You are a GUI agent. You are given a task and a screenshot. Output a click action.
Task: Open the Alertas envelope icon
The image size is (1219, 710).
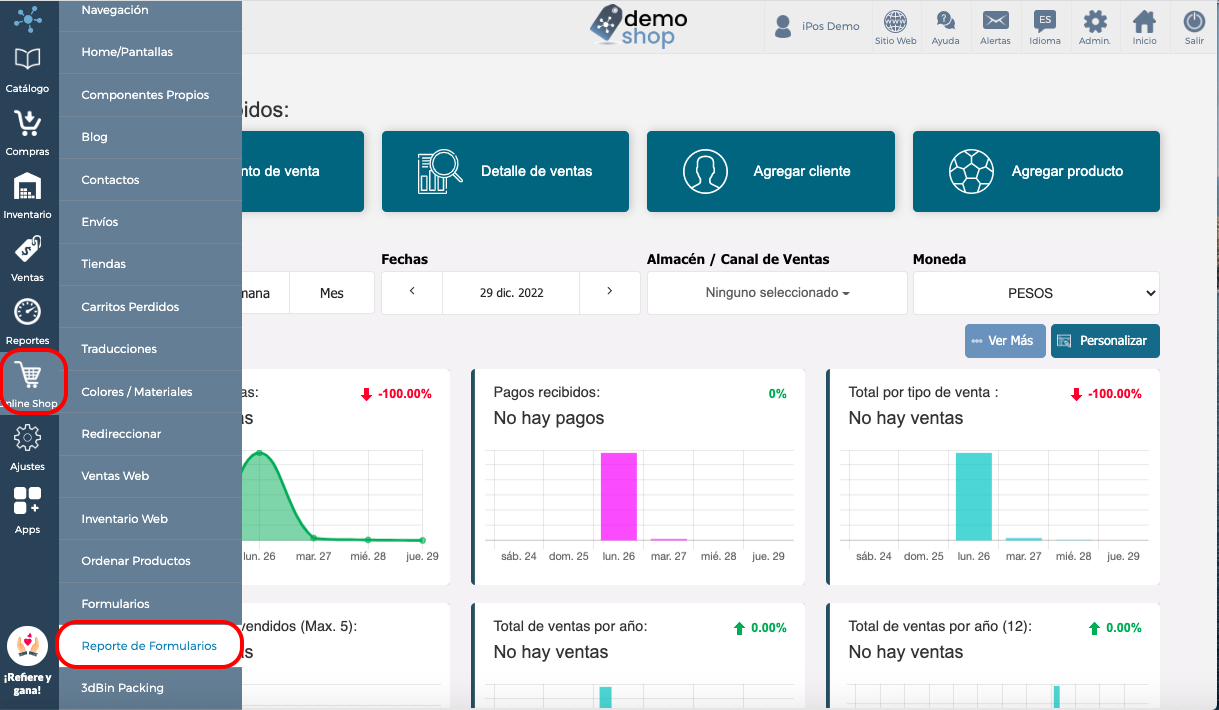click(x=995, y=21)
